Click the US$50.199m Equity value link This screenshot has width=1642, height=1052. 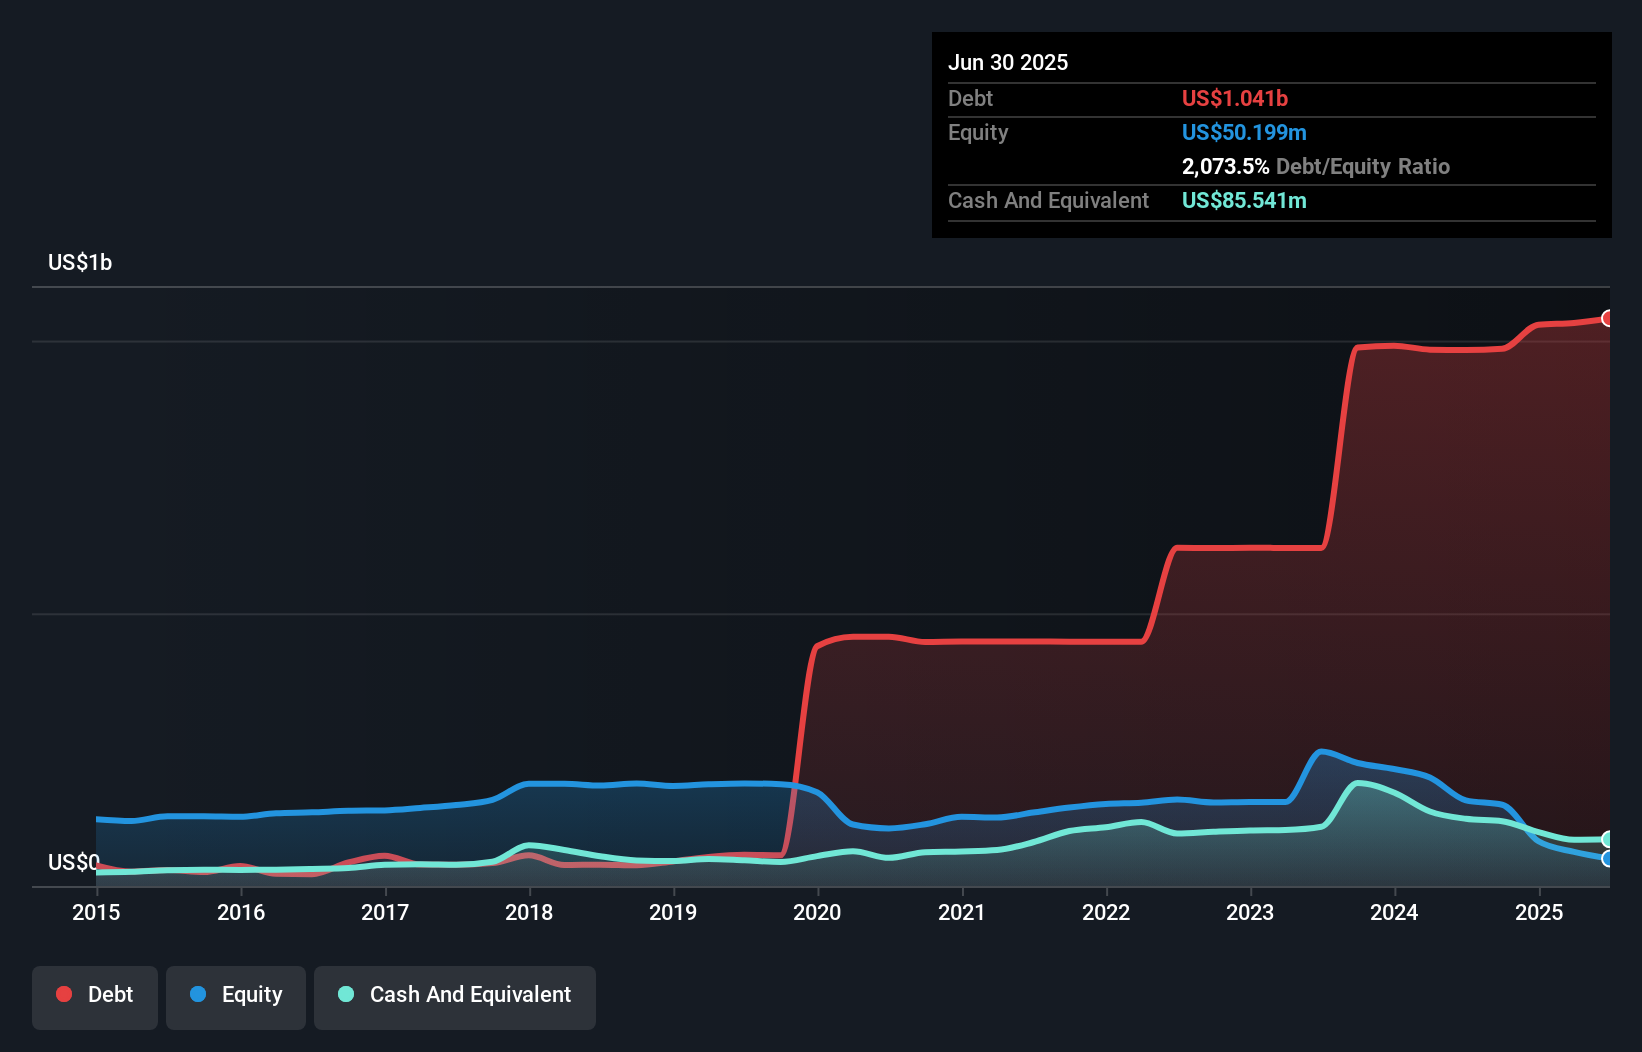[1244, 132]
